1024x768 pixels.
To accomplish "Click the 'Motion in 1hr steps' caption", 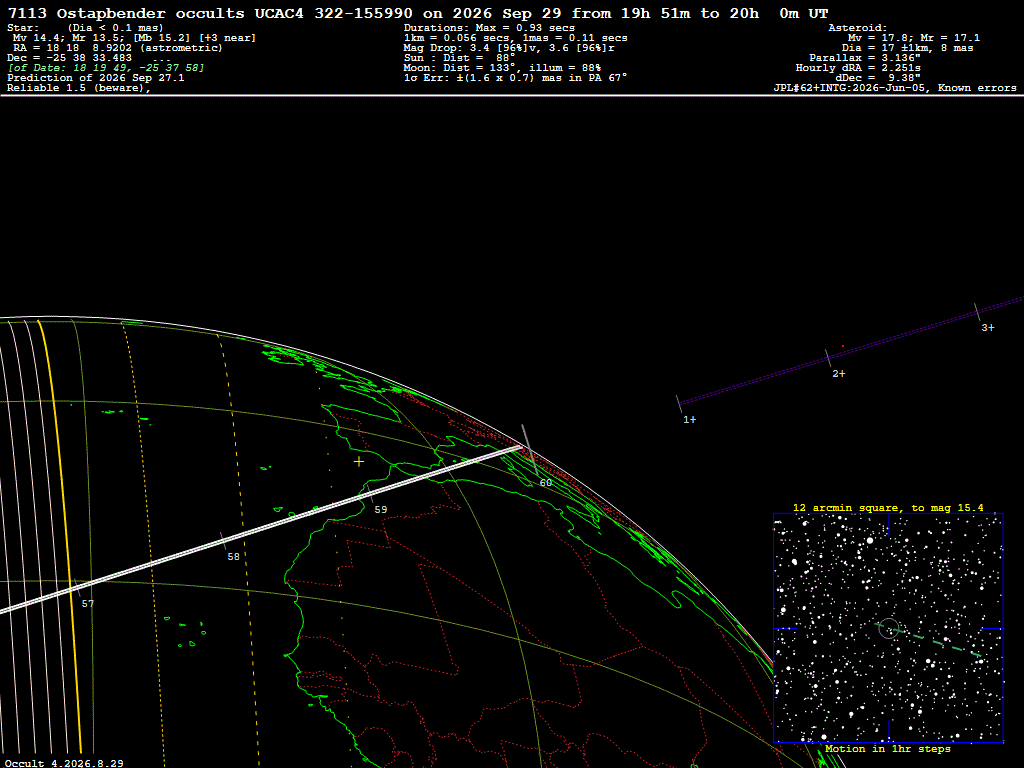I will point(888,749).
